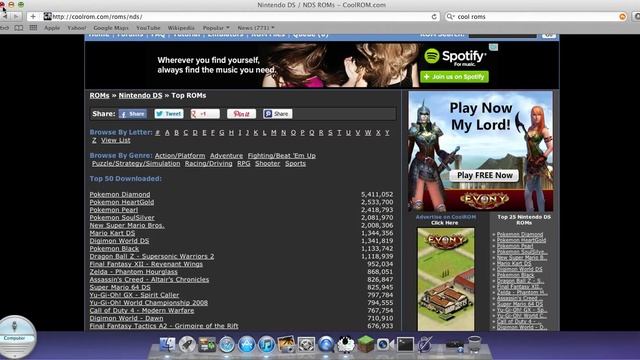Click the Tweet button
The image size is (640, 360).
click(169, 114)
